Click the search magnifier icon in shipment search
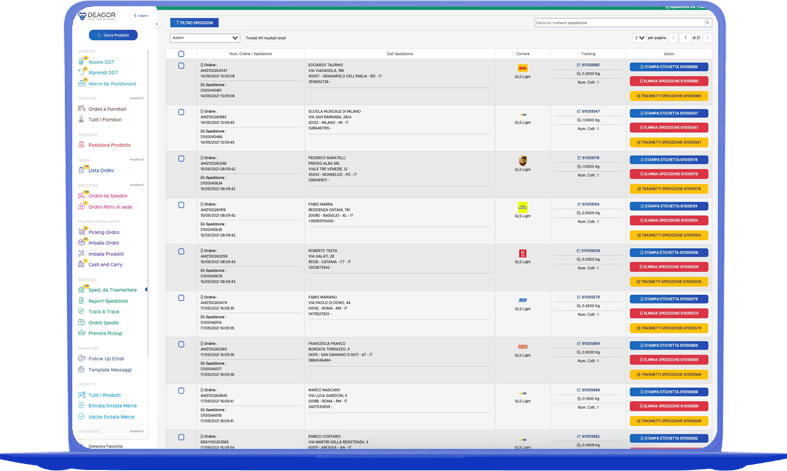The height and width of the screenshot is (471, 787). 707,23
